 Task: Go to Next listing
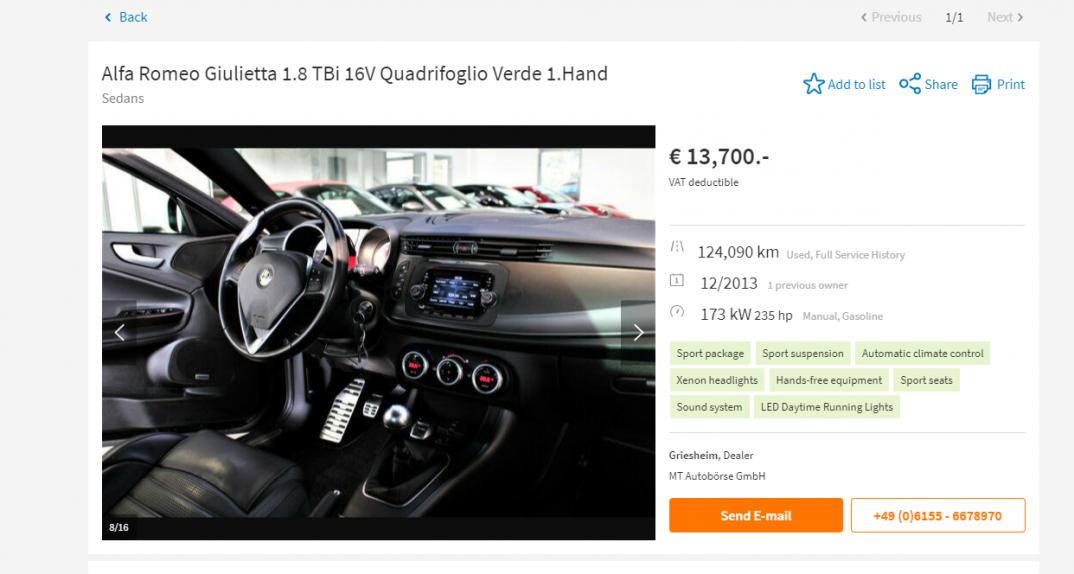(x=1005, y=17)
